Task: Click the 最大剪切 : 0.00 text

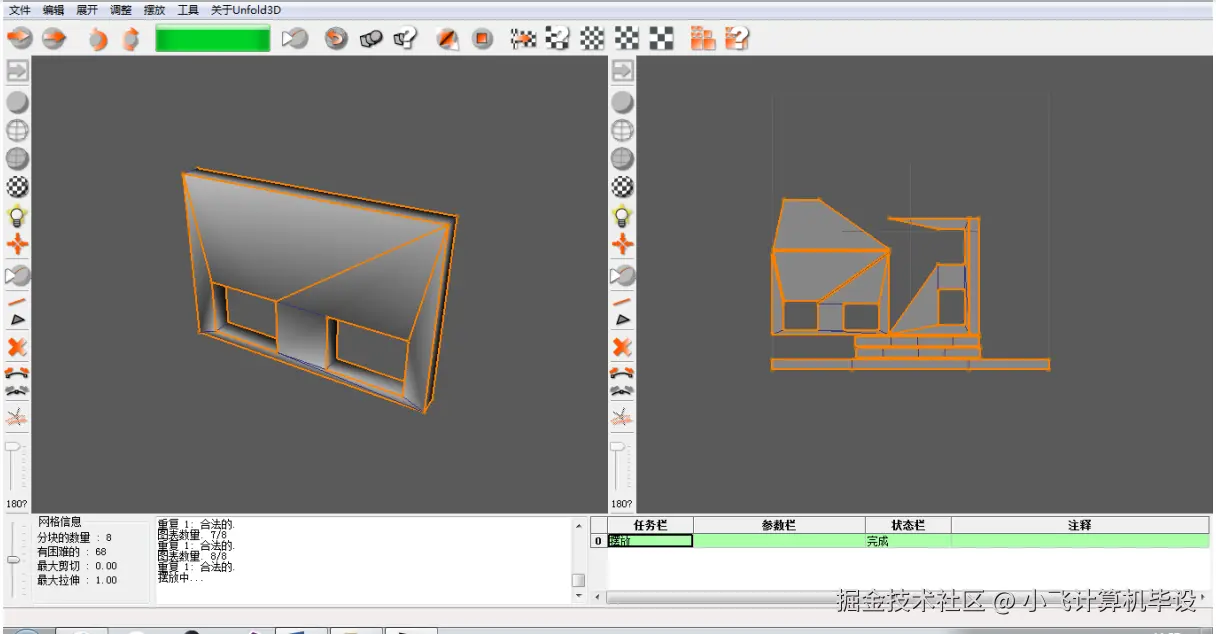Action: click(x=77, y=566)
